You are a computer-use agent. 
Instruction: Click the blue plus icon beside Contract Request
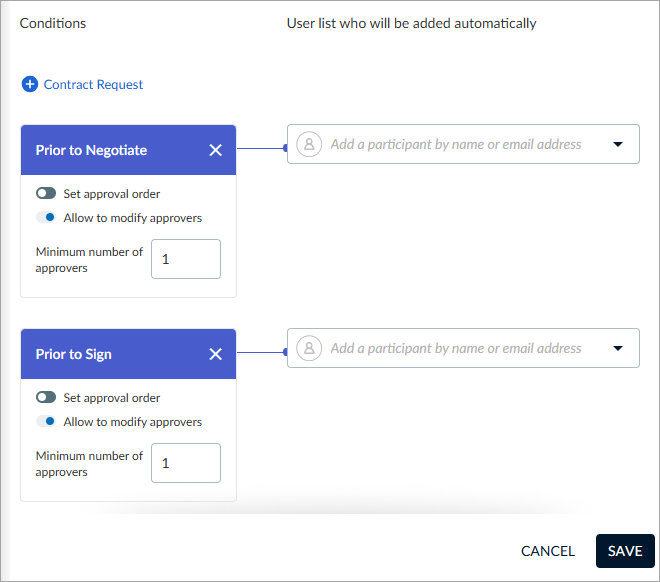[29, 84]
